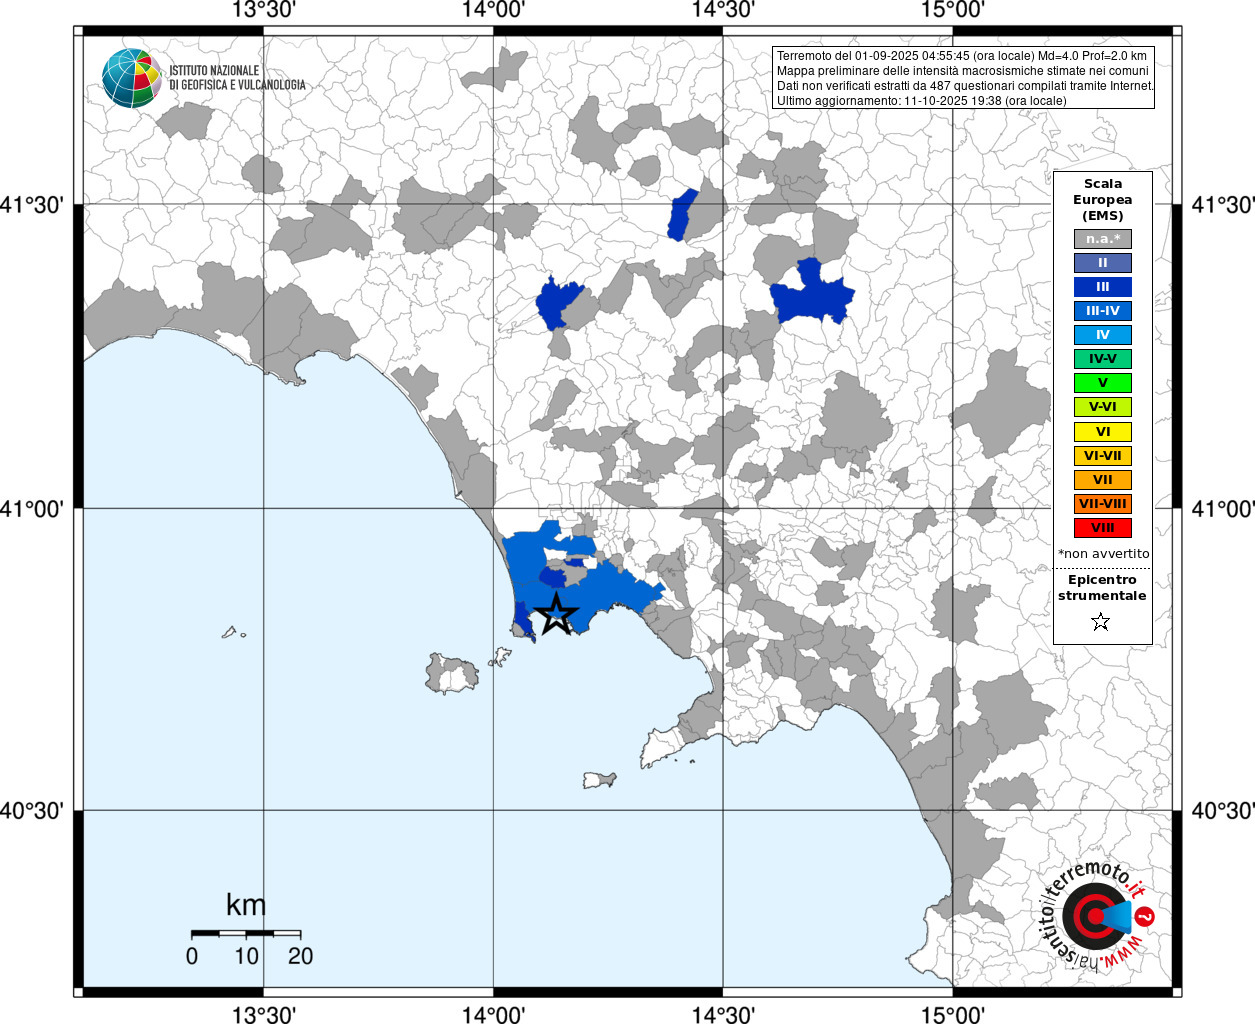Select the VI-VII intensity legend swatch
This screenshot has height=1024, width=1255.
(x=1103, y=456)
